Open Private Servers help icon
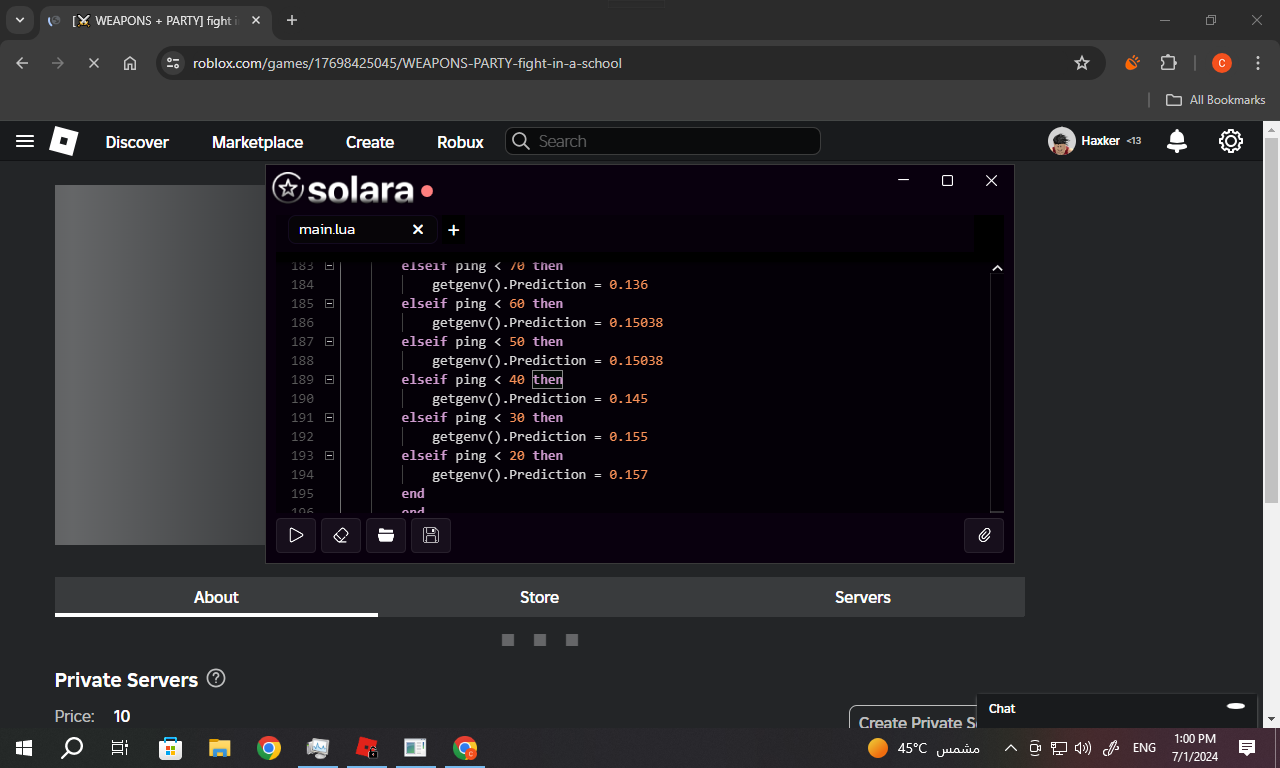This screenshot has width=1280, height=768. click(216, 679)
